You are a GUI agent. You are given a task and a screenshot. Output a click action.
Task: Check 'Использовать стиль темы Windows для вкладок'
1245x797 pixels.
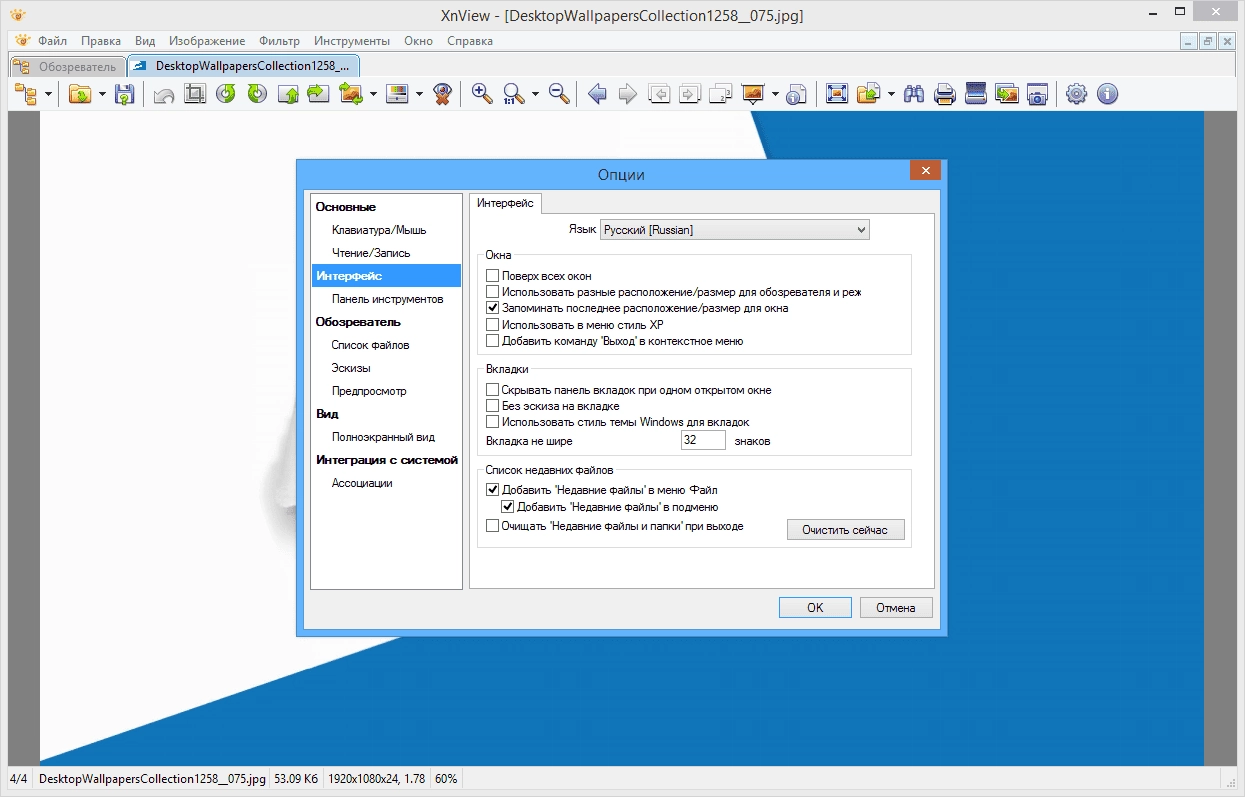pyautogui.click(x=492, y=422)
